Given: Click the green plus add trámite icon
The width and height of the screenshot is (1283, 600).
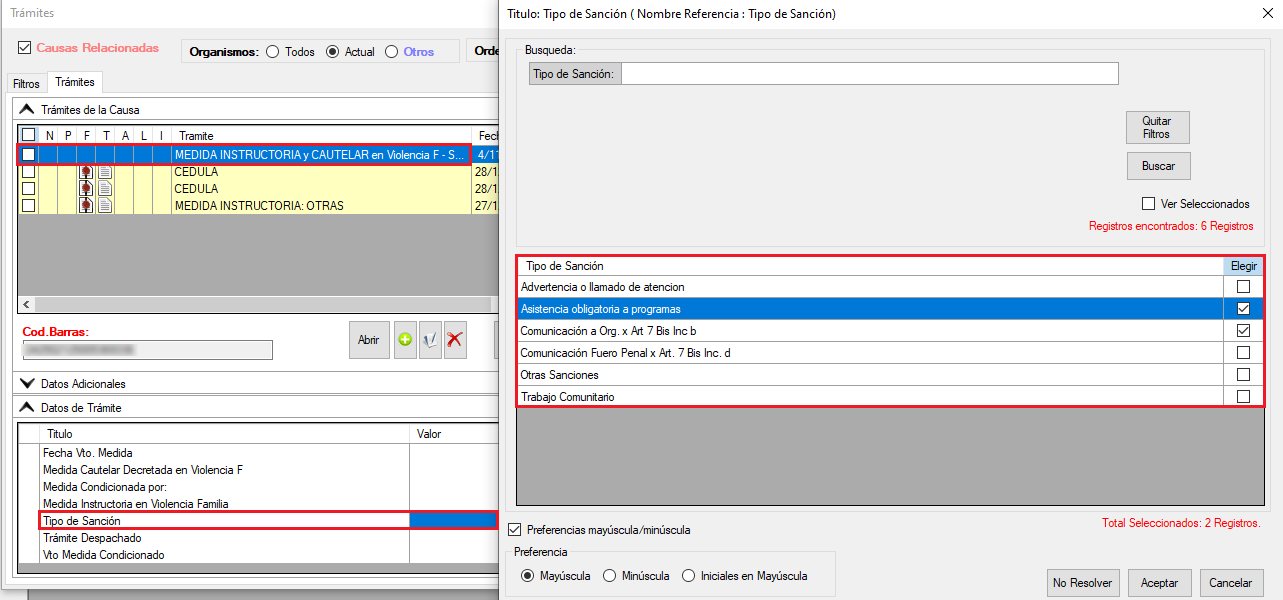Looking at the screenshot, I should [405, 340].
